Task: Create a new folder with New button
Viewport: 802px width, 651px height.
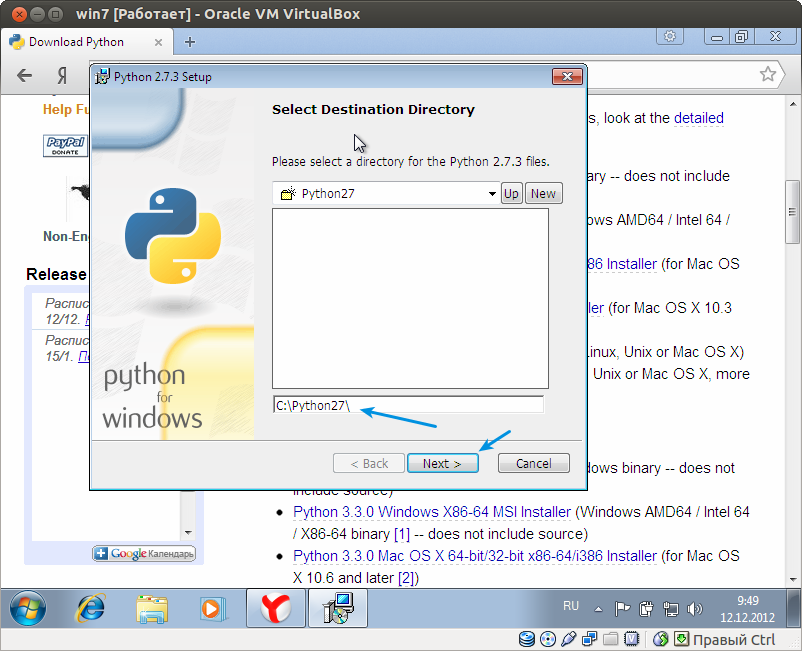Action: (543, 193)
